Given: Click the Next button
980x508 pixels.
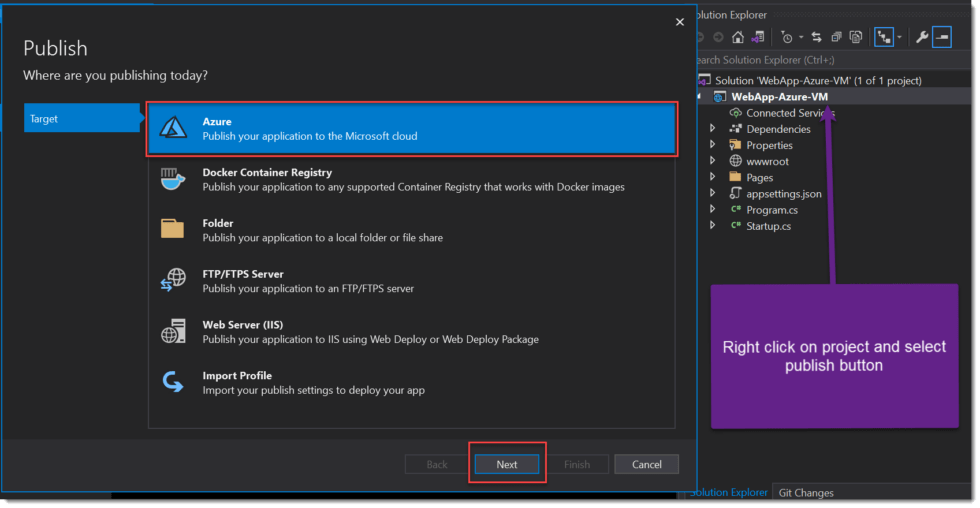Looking at the screenshot, I should 507,464.
